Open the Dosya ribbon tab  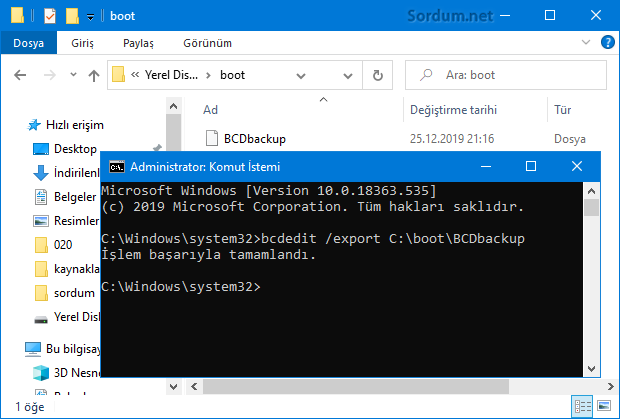[x=28, y=43]
